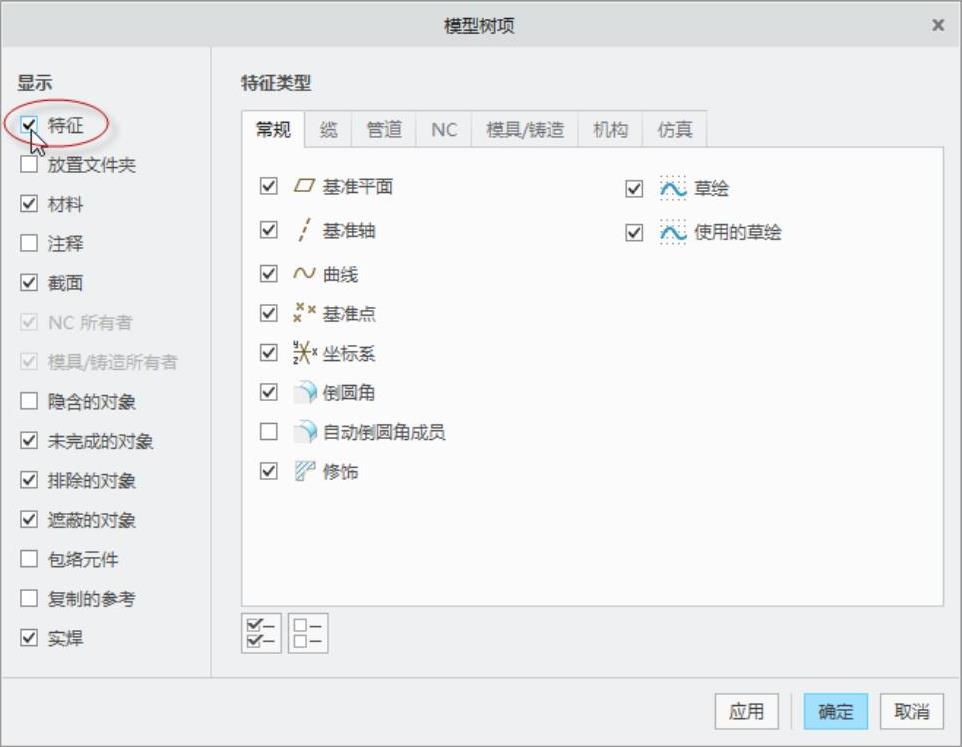Uncheck the 特征 display checkbox

click(x=29, y=125)
